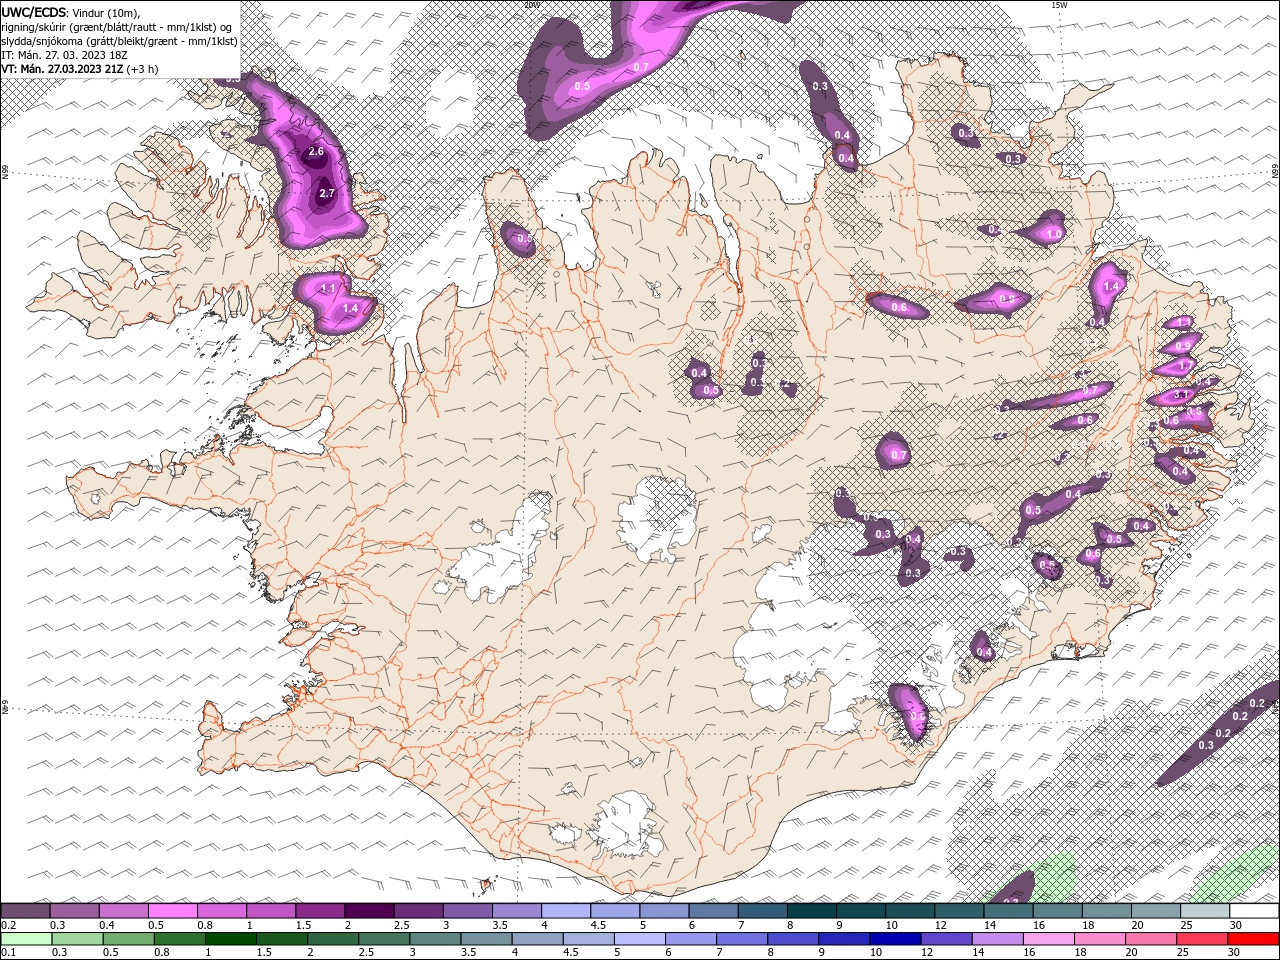This screenshot has width=1280, height=960.
Task: Click the 1.0 value in the northeastern snow patch
Action: pos(1052,234)
